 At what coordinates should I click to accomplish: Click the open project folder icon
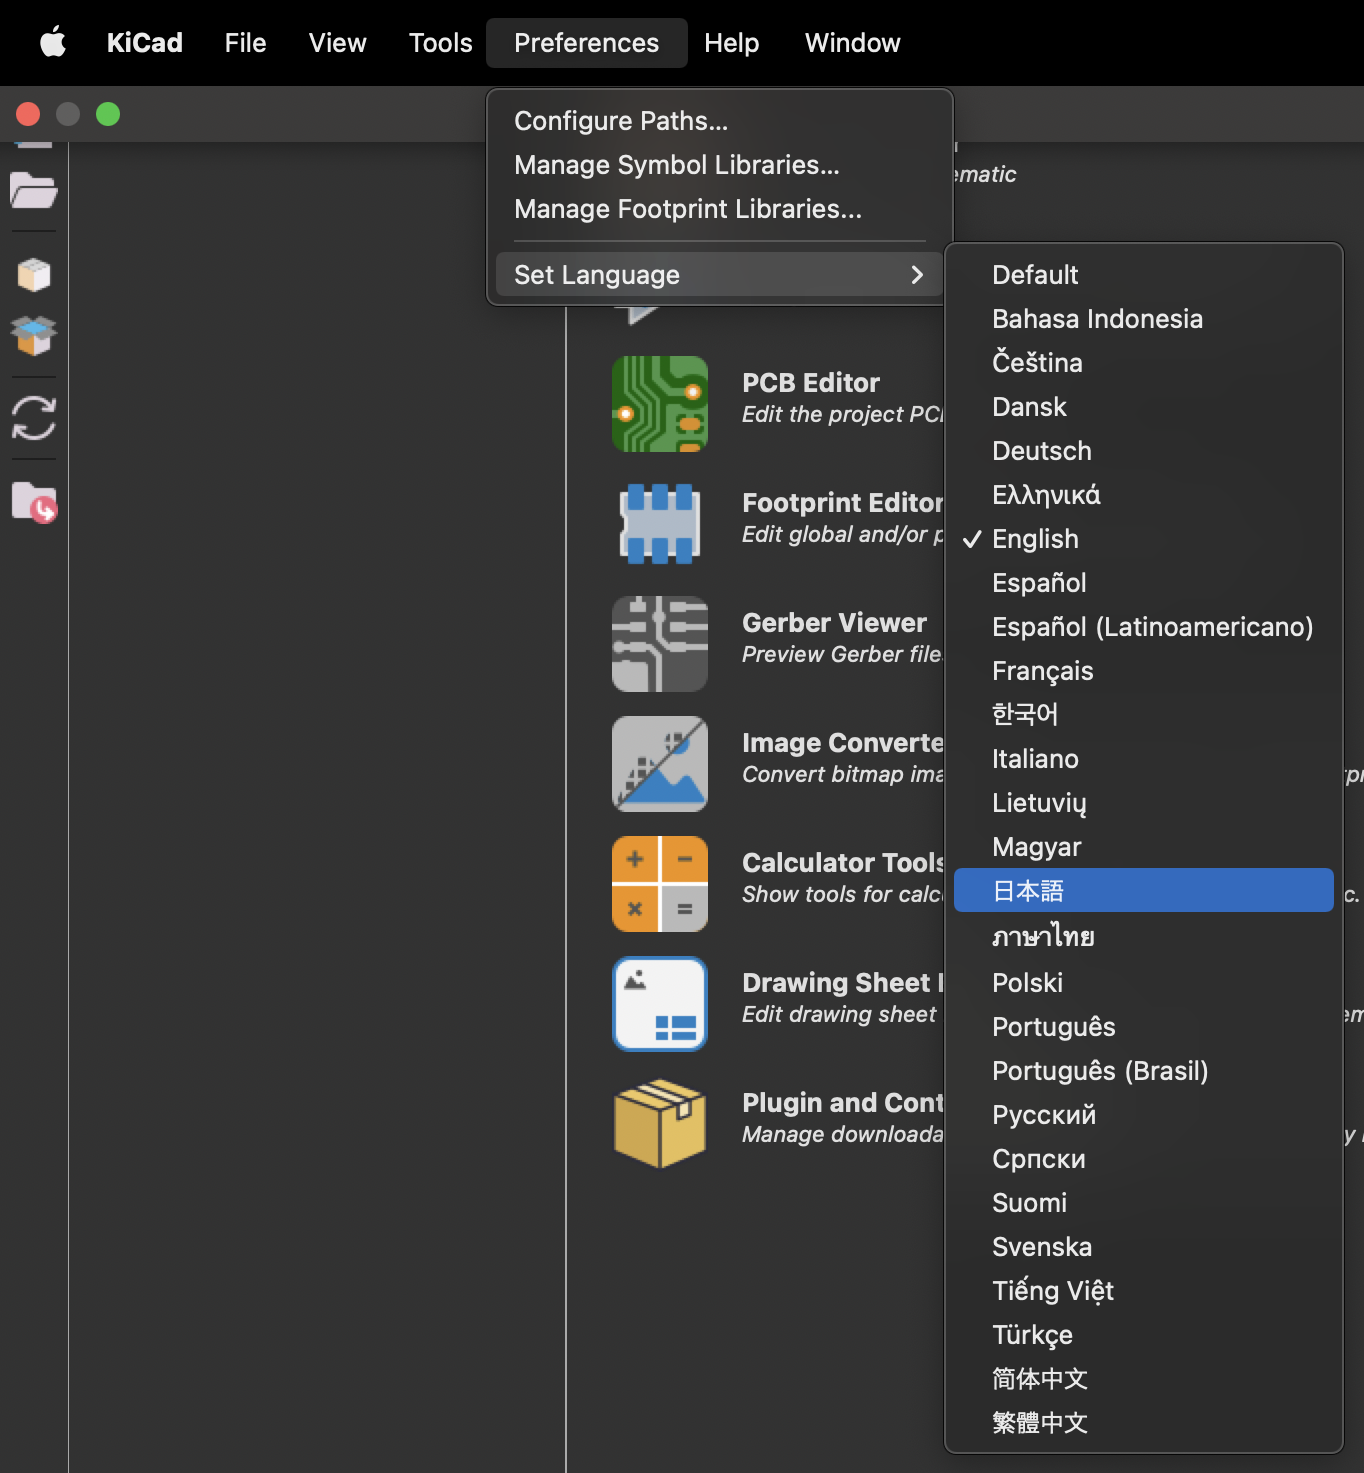click(x=34, y=190)
